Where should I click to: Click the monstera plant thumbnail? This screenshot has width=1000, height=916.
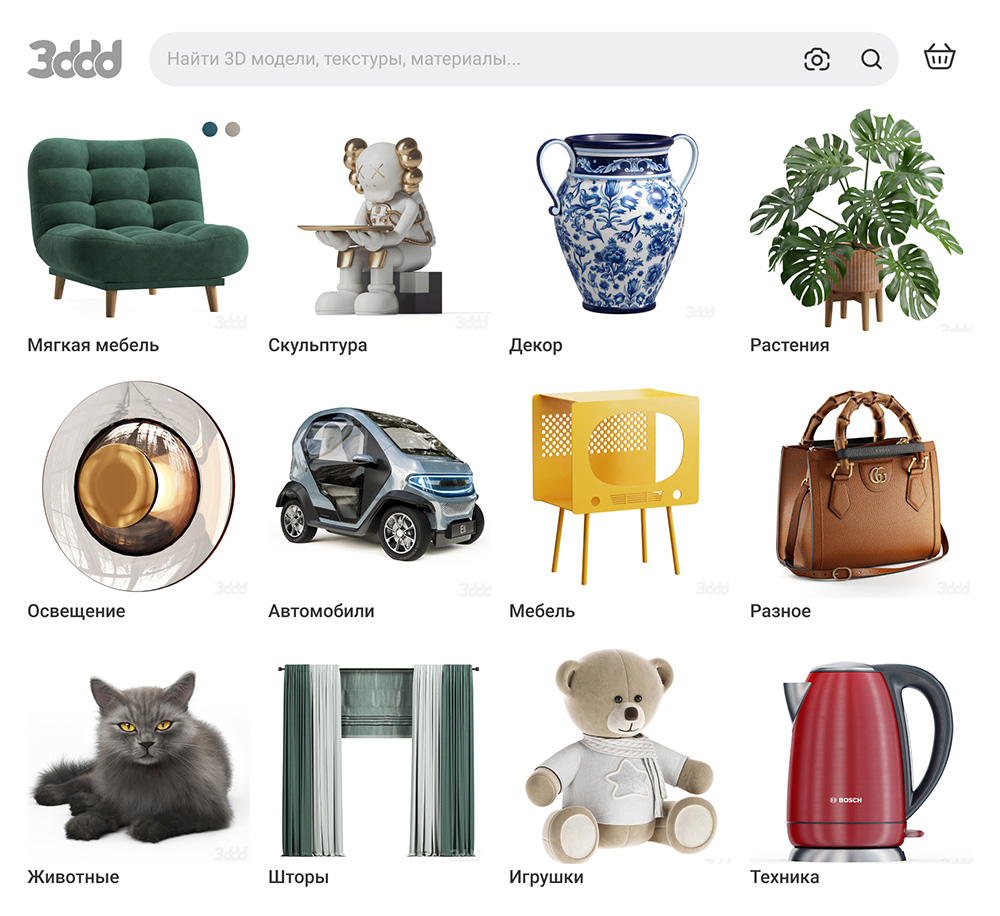click(x=856, y=219)
